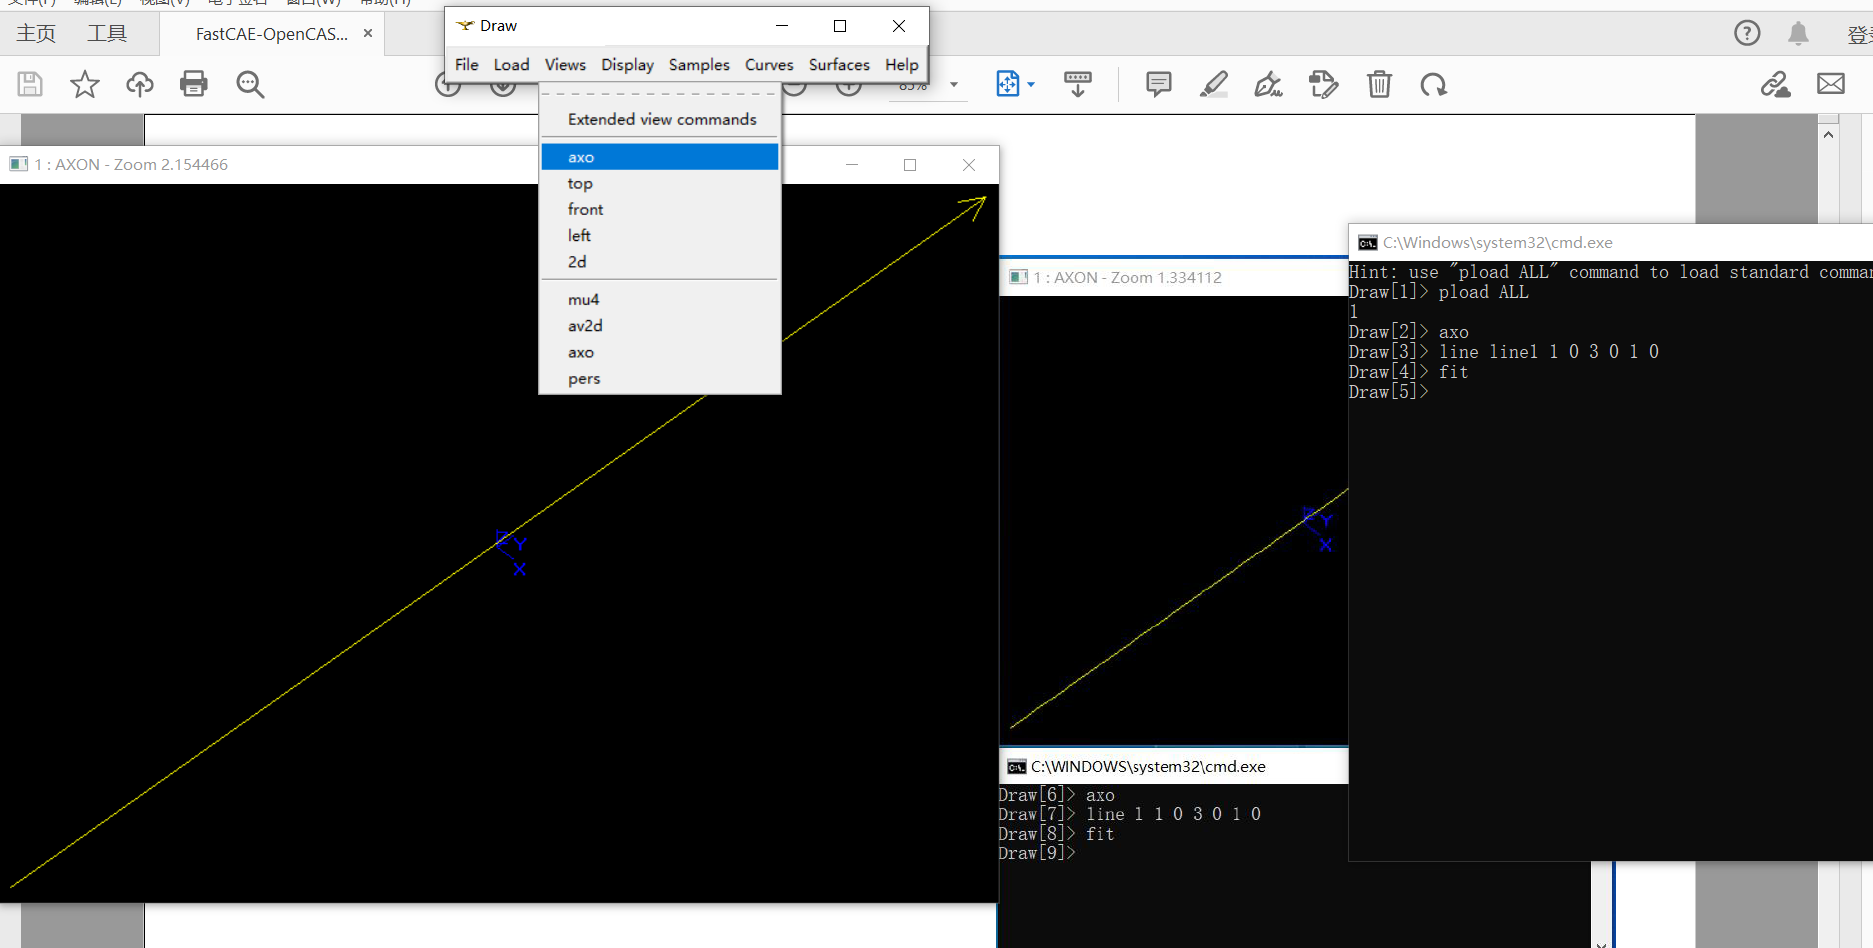Click the AXON Zoom 2.154466 window icon
Screen dimensions: 1873x948
click(x=19, y=164)
